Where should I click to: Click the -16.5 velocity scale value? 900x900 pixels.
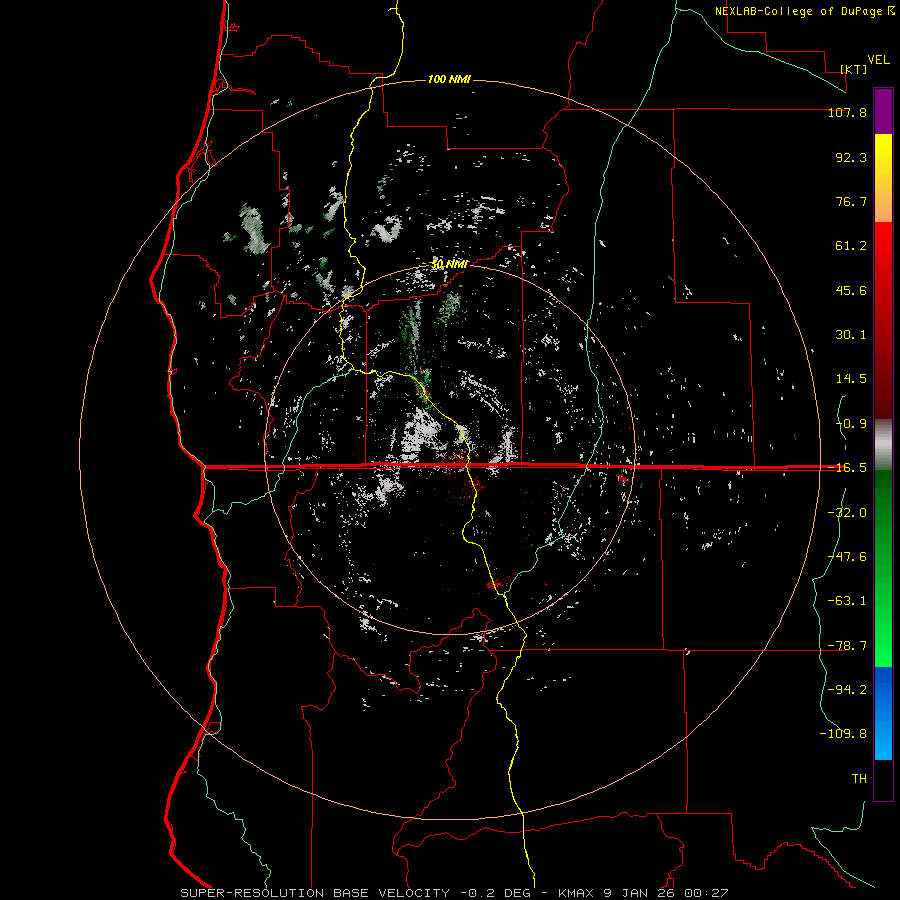[847, 468]
